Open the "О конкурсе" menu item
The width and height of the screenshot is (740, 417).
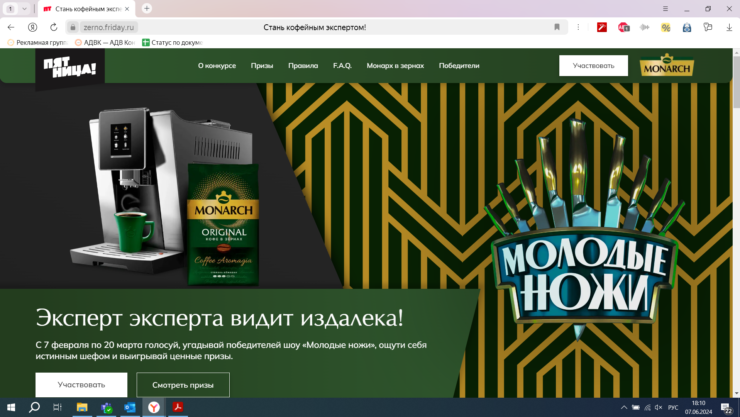pyautogui.click(x=217, y=66)
